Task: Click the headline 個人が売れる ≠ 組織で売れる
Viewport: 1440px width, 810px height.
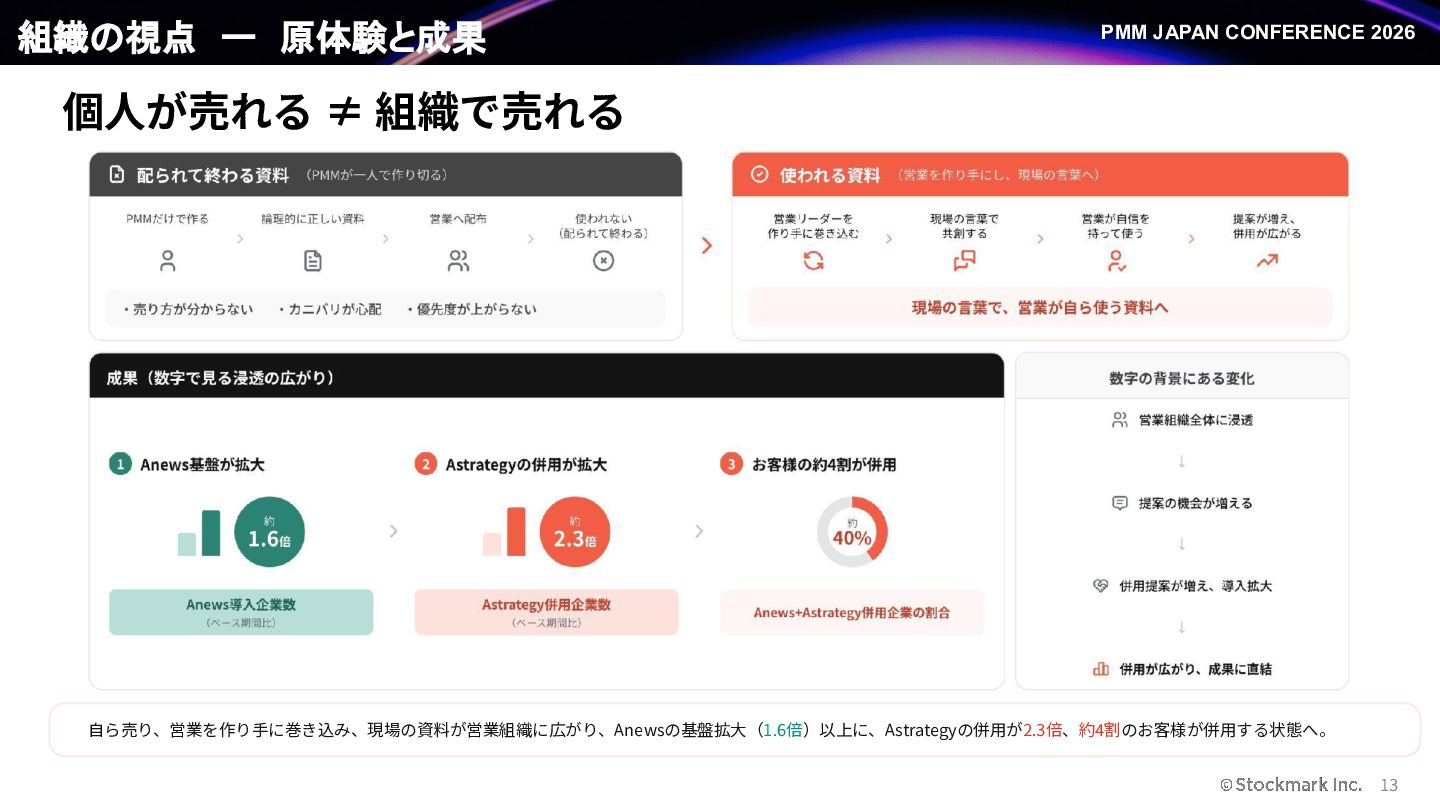Action: click(x=343, y=111)
